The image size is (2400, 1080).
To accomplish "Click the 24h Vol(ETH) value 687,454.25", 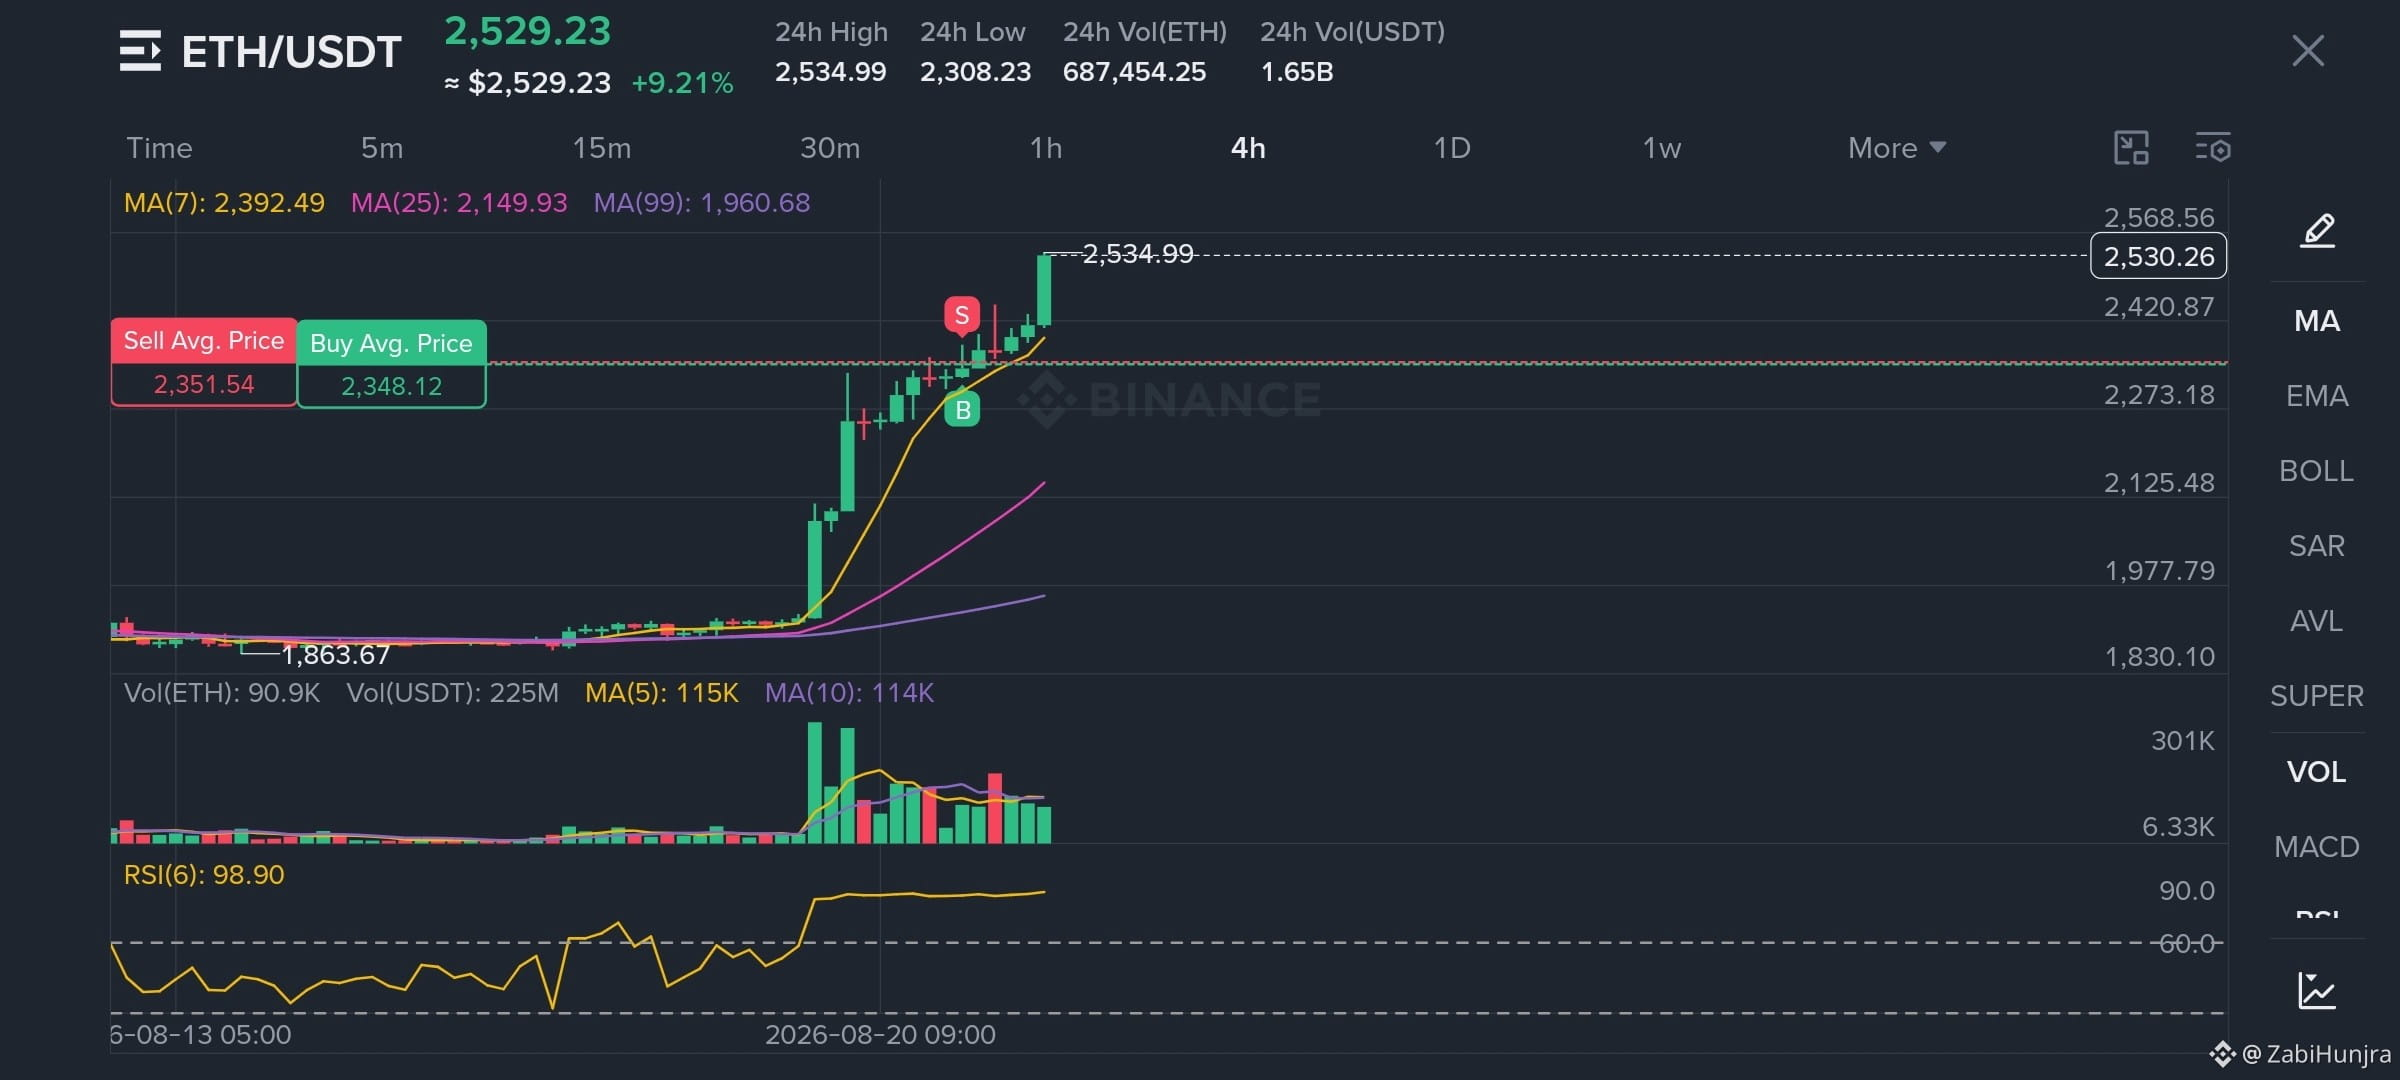I will tap(1134, 72).
